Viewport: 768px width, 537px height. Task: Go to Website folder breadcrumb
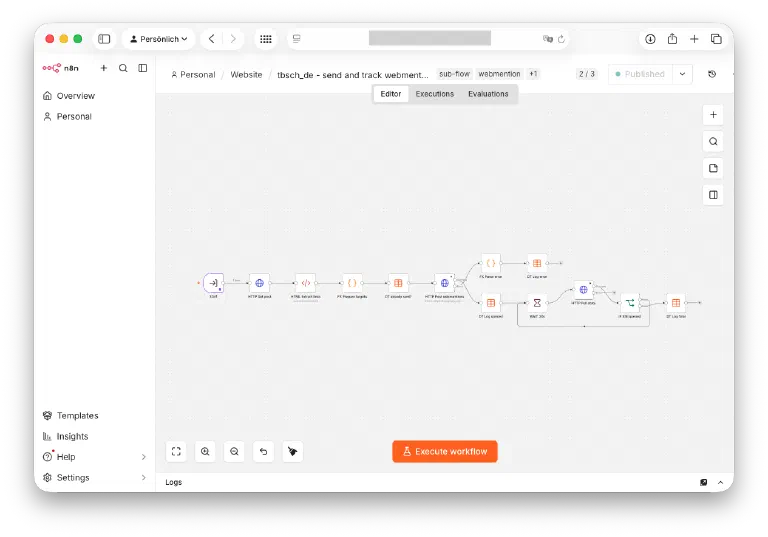(246, 74)
